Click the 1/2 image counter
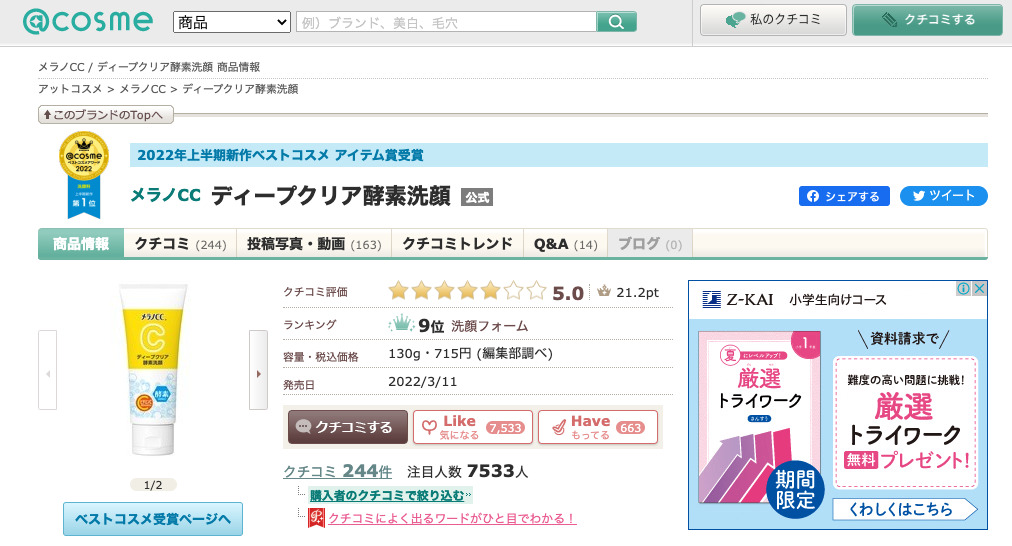 (153, 485)
